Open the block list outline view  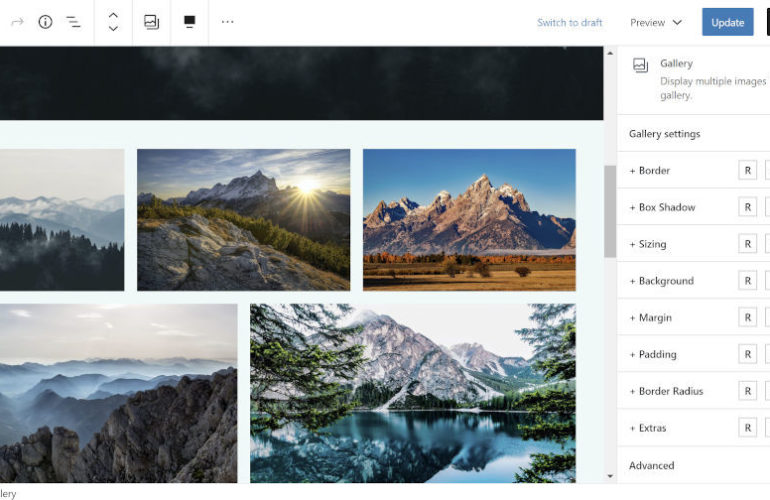point(74,22)
